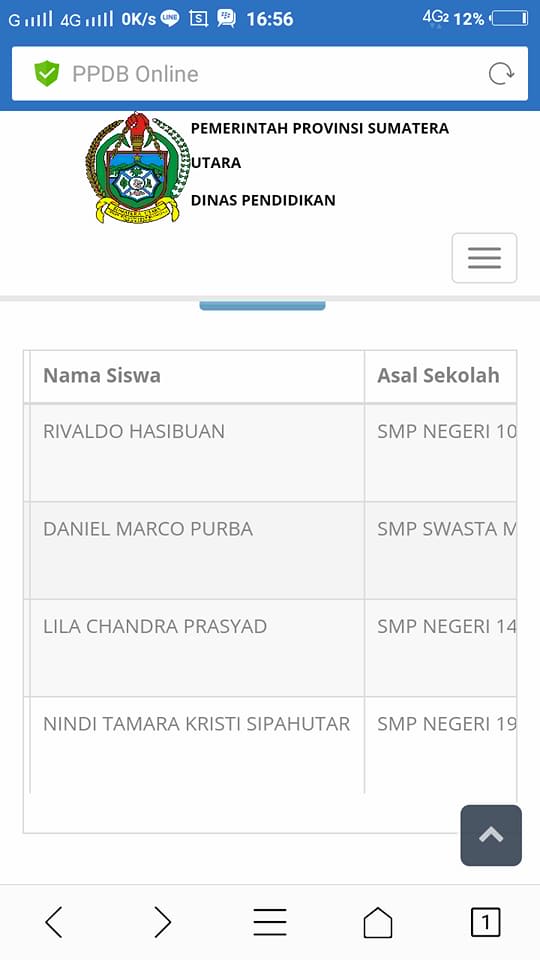This screenshot has height=960, width=540.
Task: Go forward with the browser forward arrow
Action: (x=162, y=922)
